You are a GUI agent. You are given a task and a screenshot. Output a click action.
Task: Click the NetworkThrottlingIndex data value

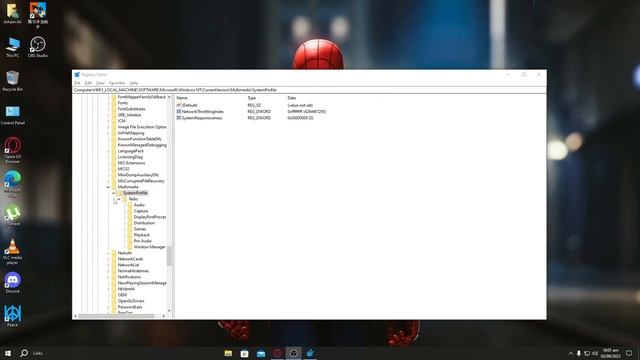pyautogui.click(x=307, y=111)
